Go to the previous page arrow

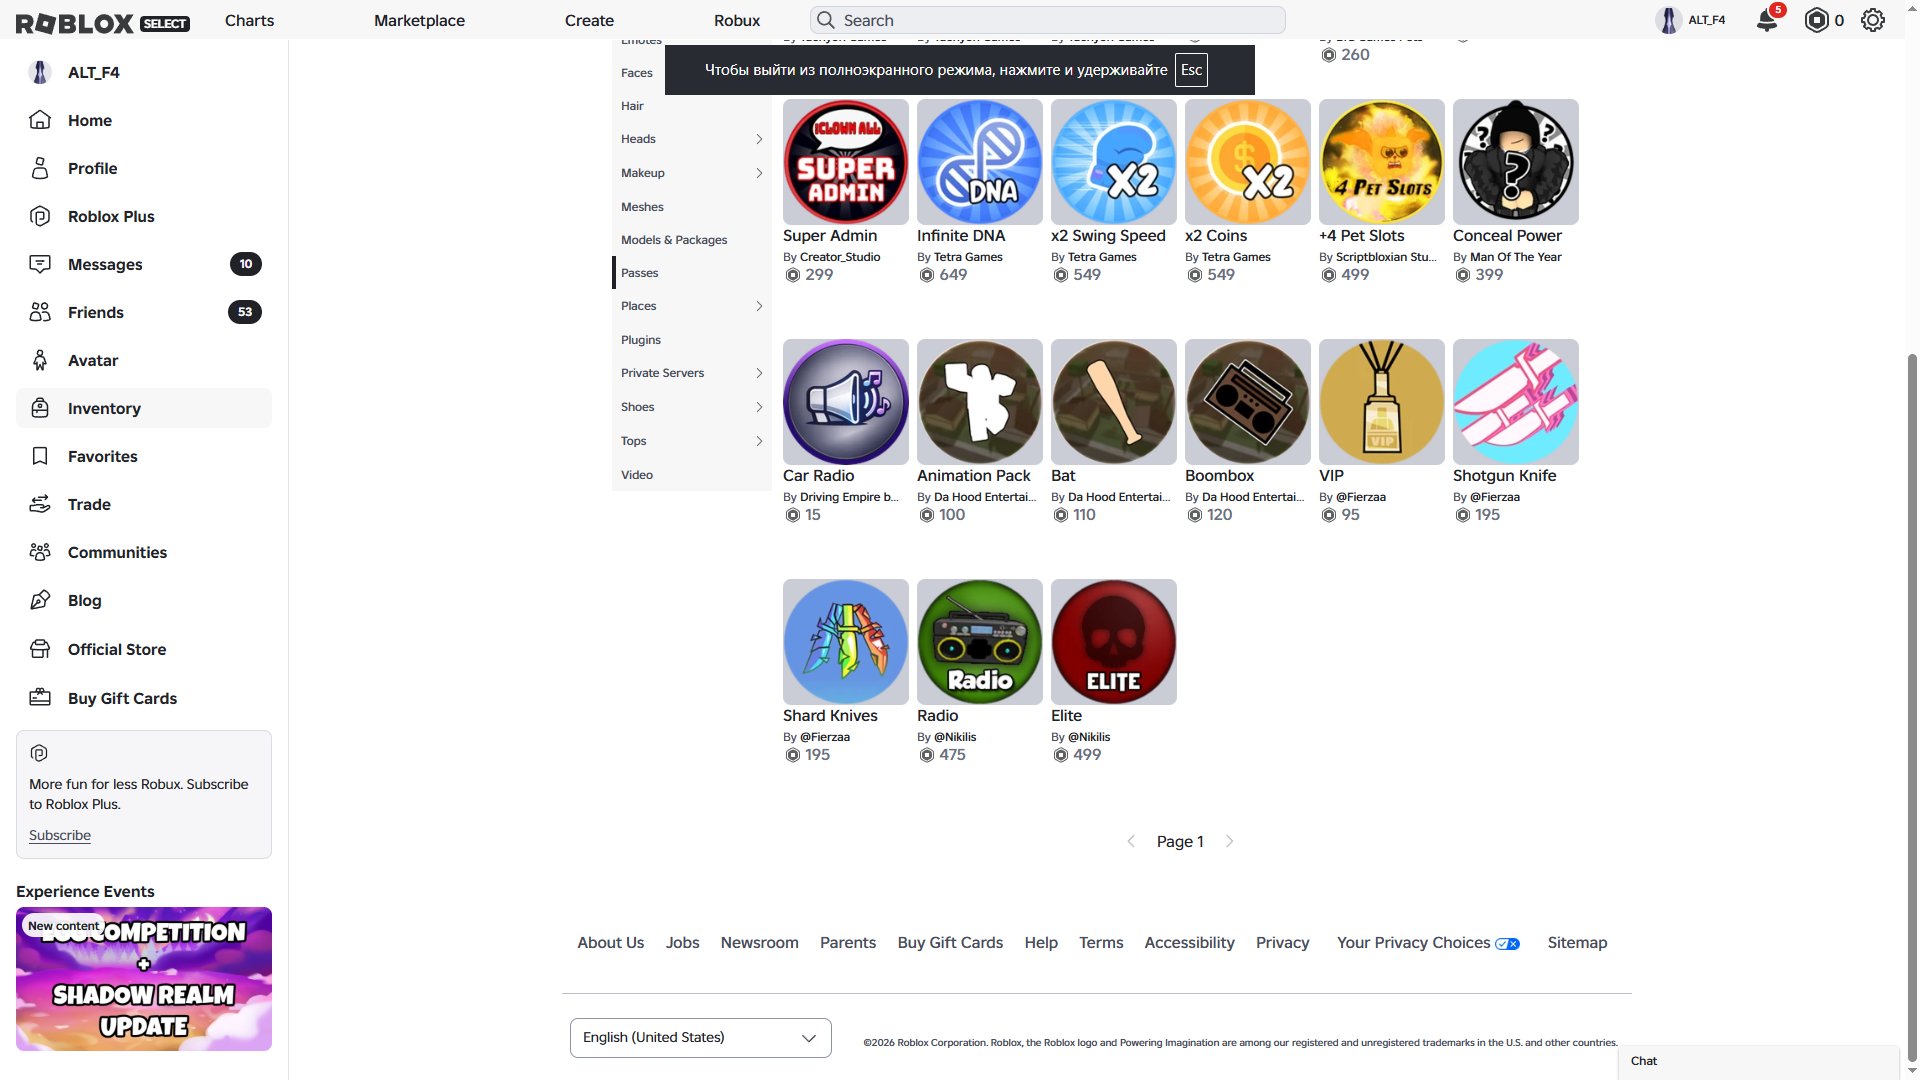(x=1131, y=841)
